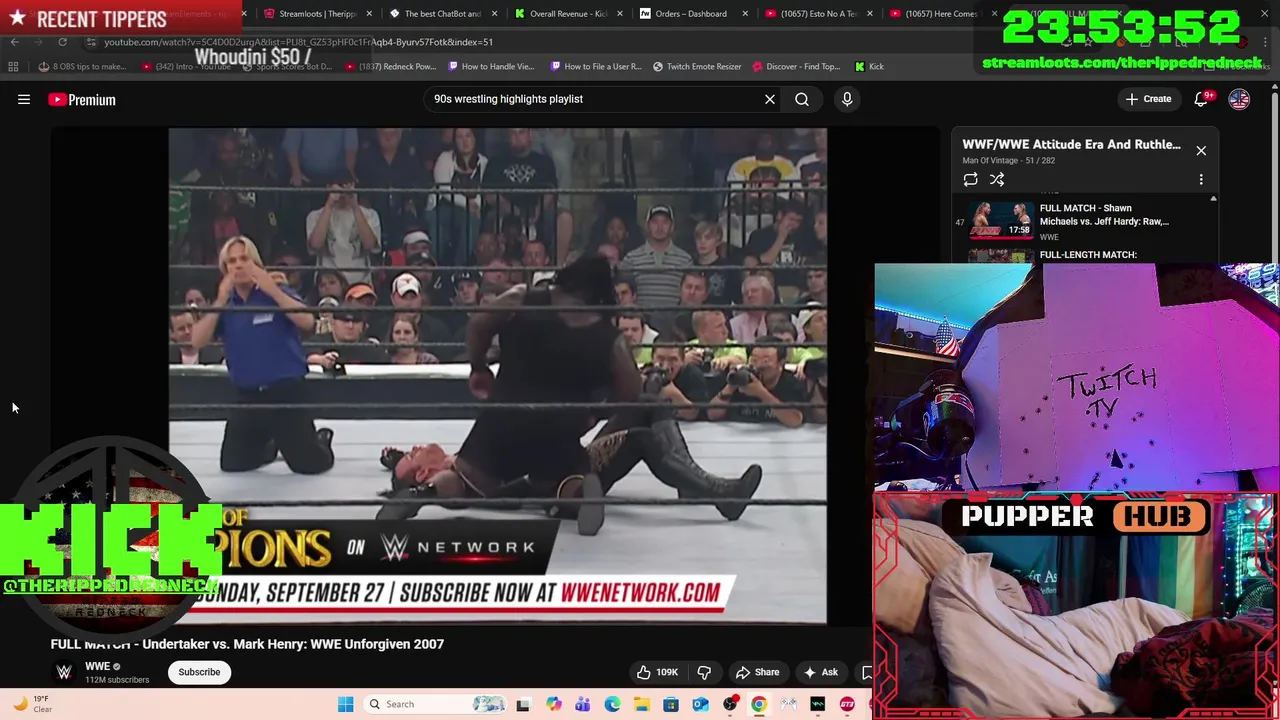Open Microsoft Teams taskbar icon

pyautogui.click(x=582, y=704)
